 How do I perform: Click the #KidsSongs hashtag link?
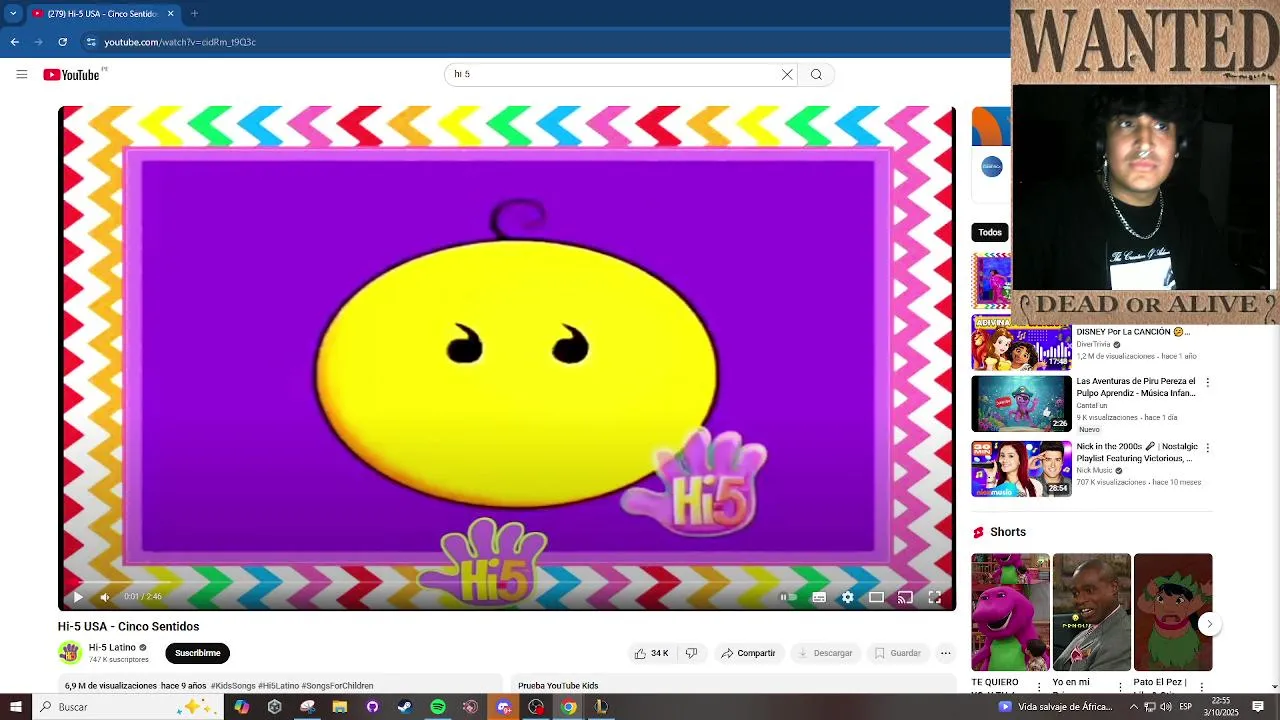[233, 686]
